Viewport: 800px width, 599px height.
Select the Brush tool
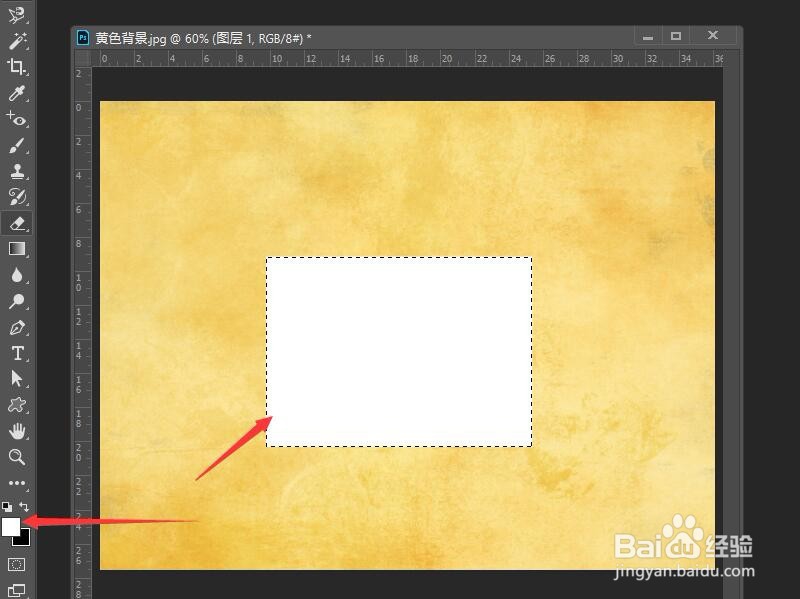pyautogui.click(x=17, y=145)
